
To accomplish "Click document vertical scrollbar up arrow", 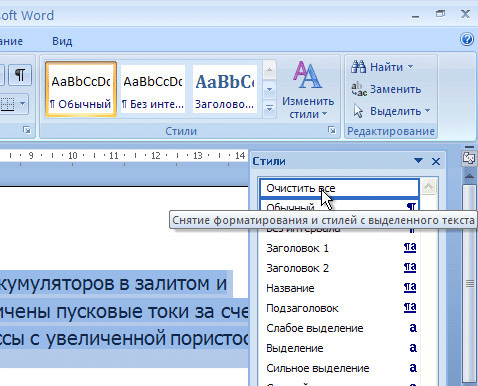I will (469, 175).
